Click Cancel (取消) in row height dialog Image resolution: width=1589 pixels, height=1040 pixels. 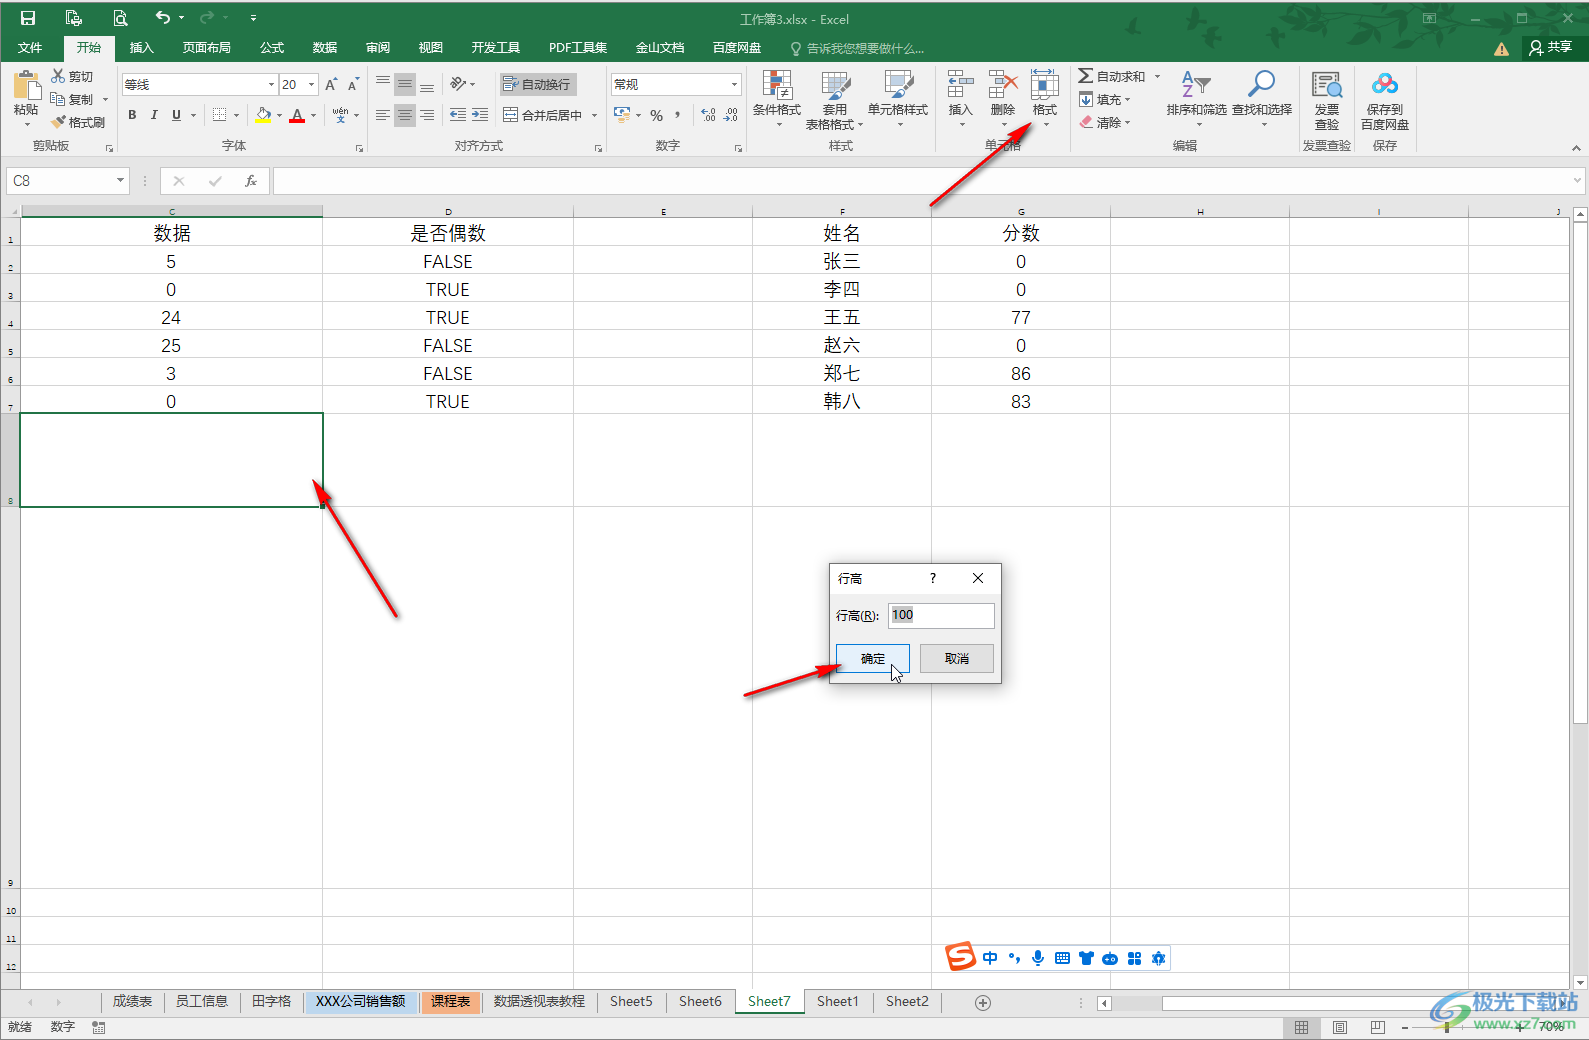[957, 658]
